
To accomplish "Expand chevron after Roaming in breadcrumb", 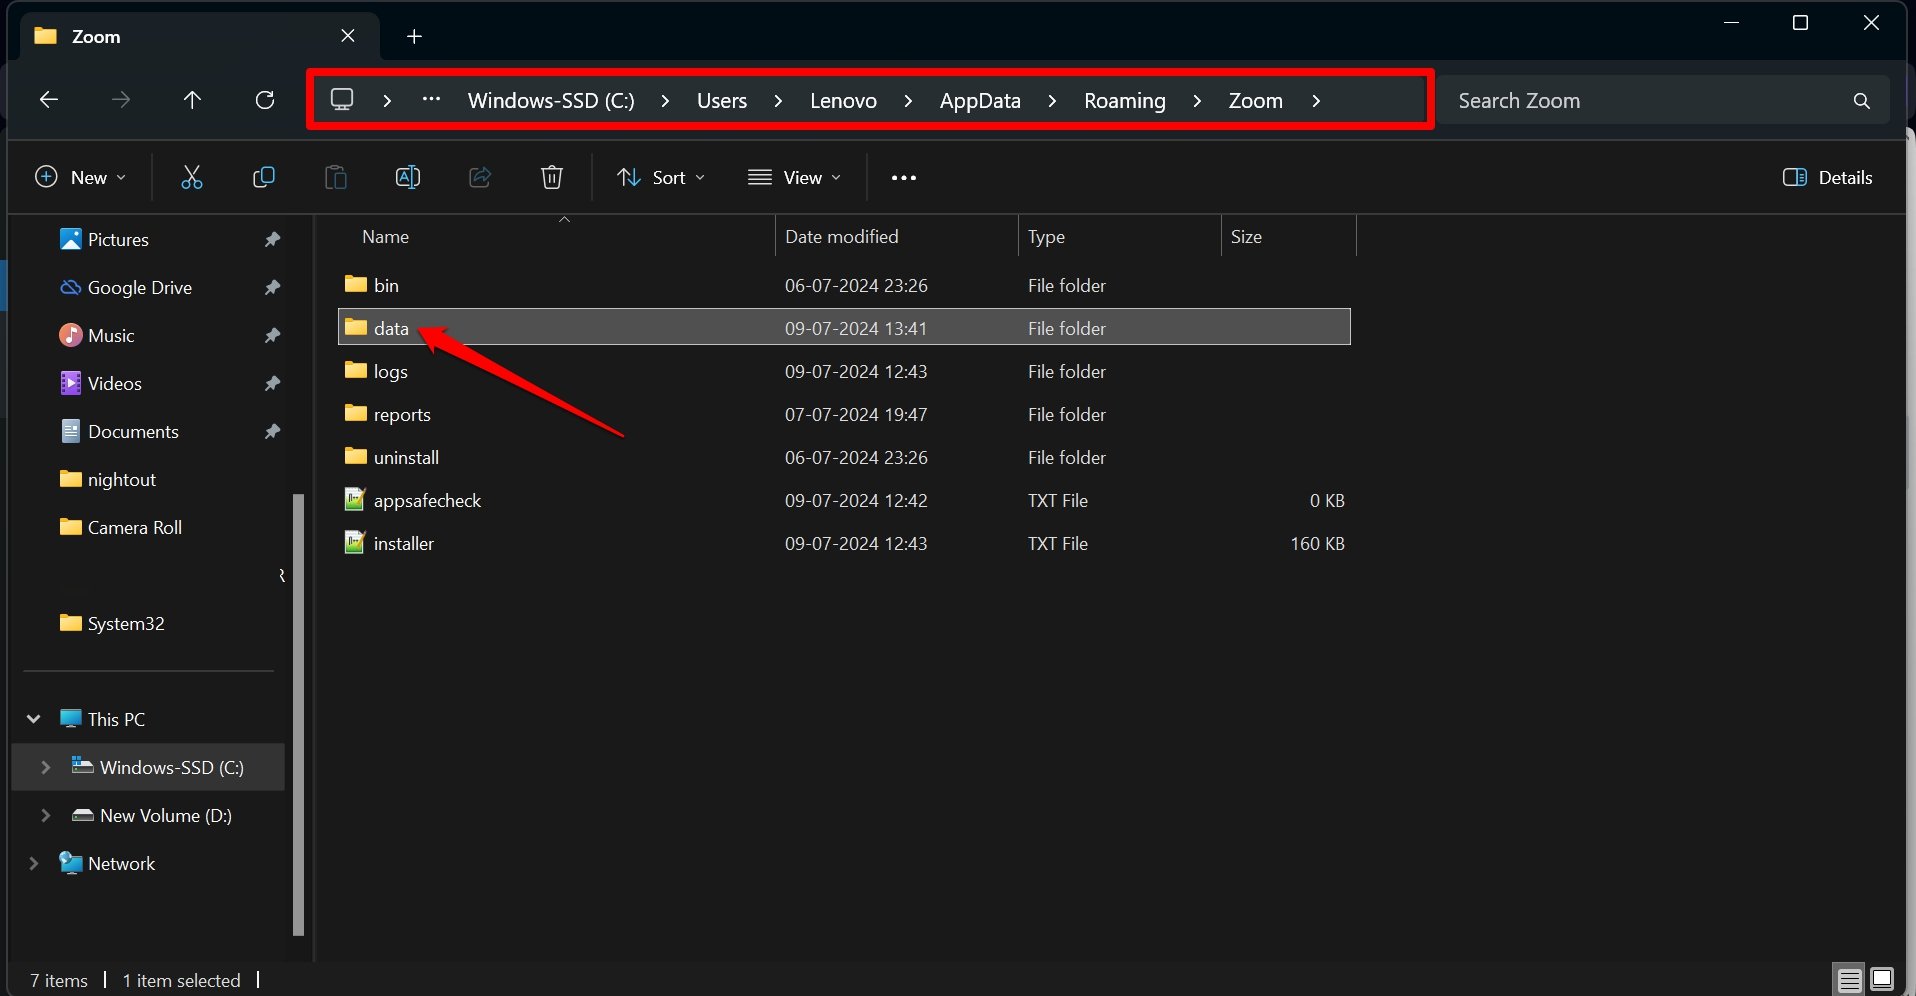I will [1197, 101].
